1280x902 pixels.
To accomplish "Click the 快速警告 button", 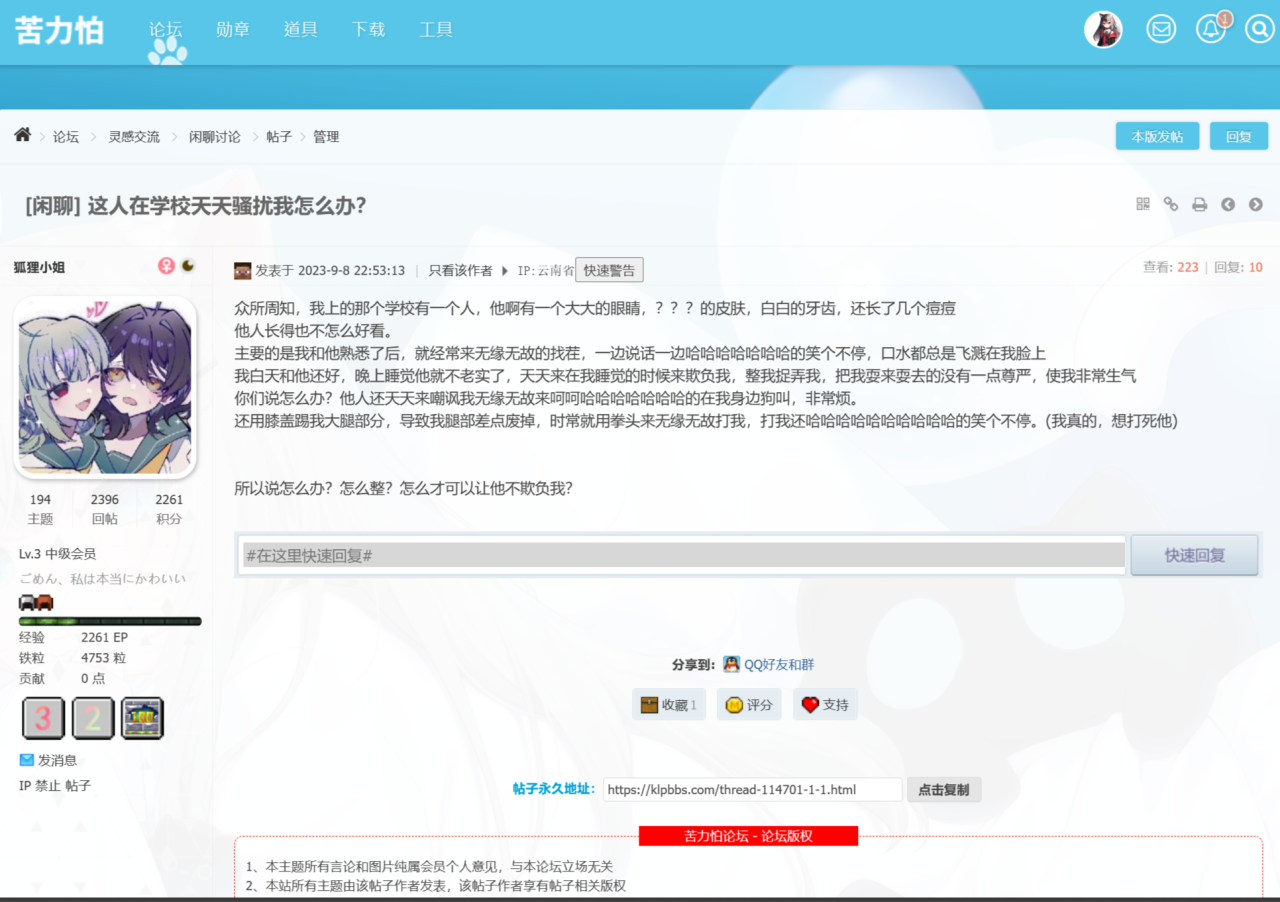I will point(609,270).
